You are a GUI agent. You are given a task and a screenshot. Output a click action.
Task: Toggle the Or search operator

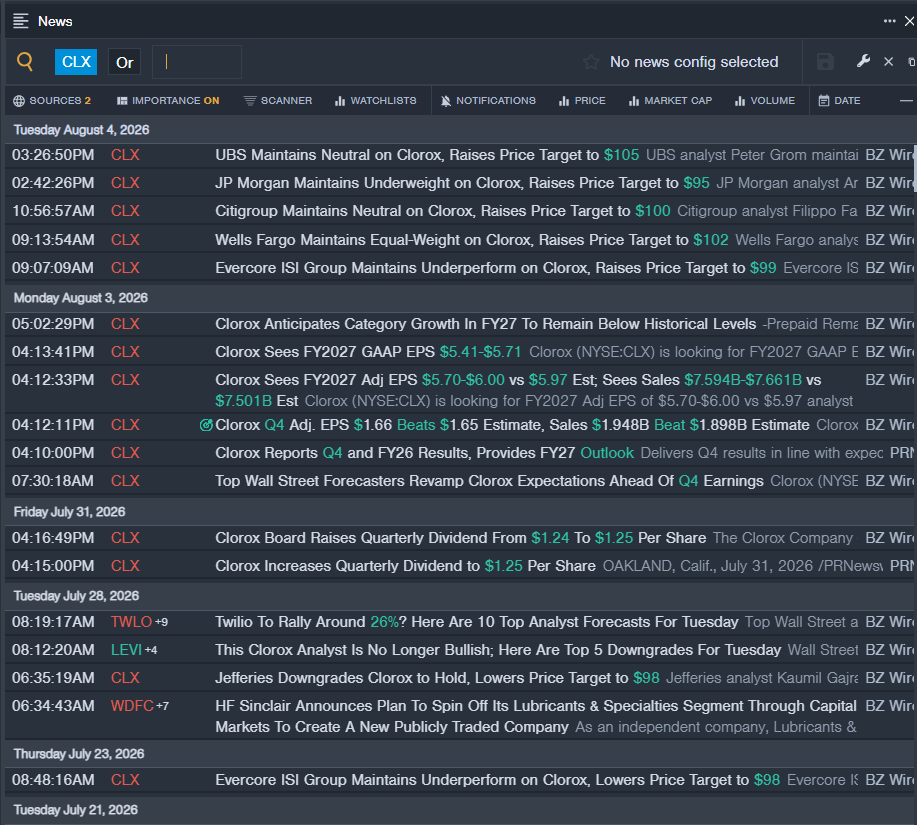pyautogui.click(x=125, y=62)
